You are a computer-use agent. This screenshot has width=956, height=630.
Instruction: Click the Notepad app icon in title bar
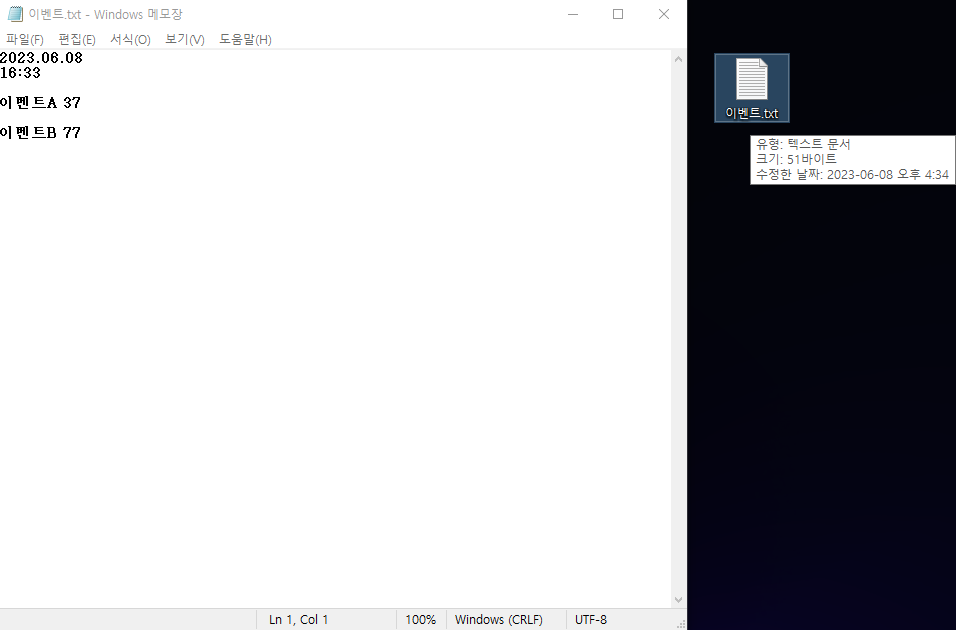click(15, 14)
